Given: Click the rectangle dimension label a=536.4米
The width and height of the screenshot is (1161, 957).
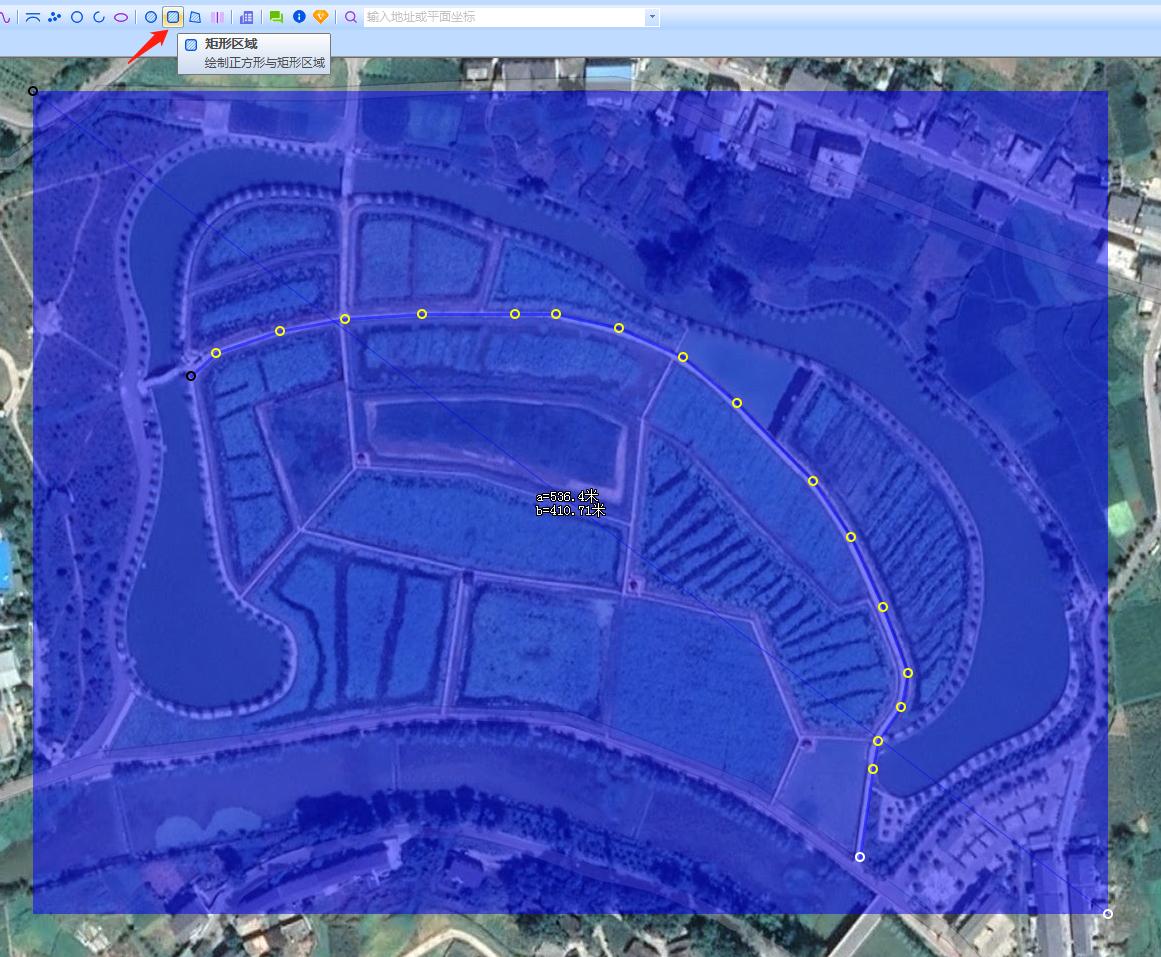Looking at the screenshot, I should coord(567,496).
